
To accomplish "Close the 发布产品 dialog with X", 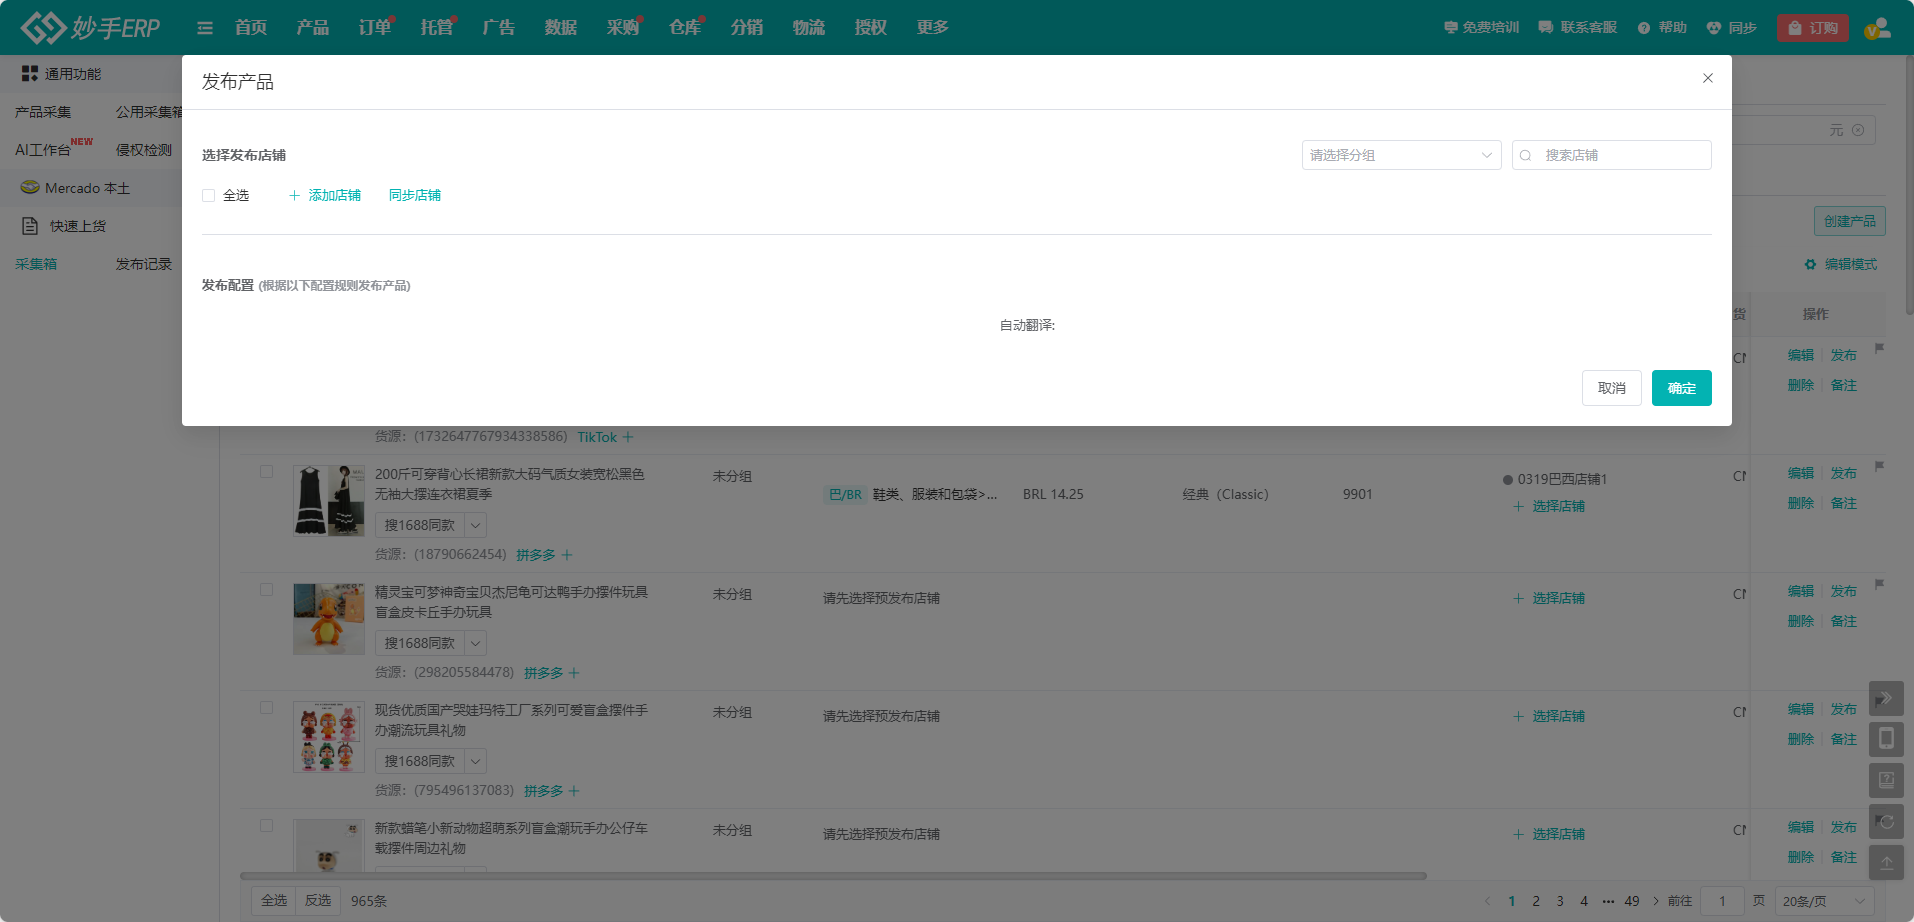I will 1708,78.
